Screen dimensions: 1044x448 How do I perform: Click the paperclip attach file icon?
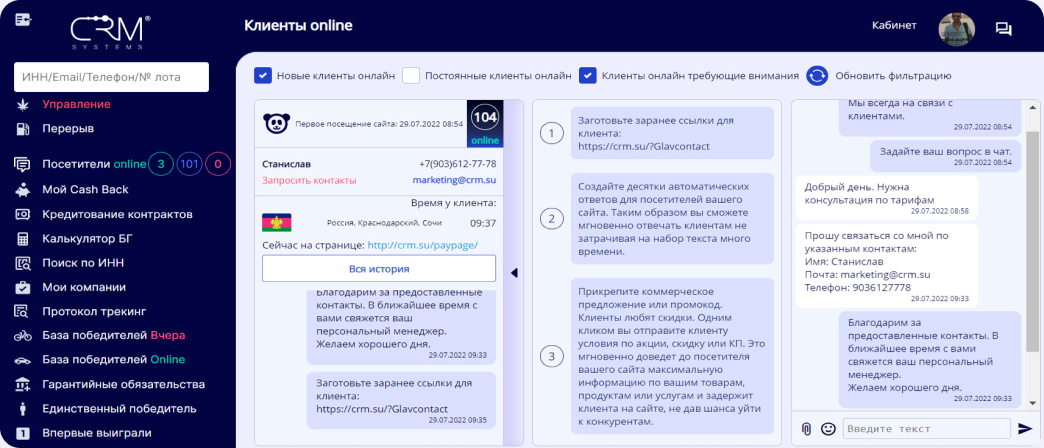[x=806, y=429]
